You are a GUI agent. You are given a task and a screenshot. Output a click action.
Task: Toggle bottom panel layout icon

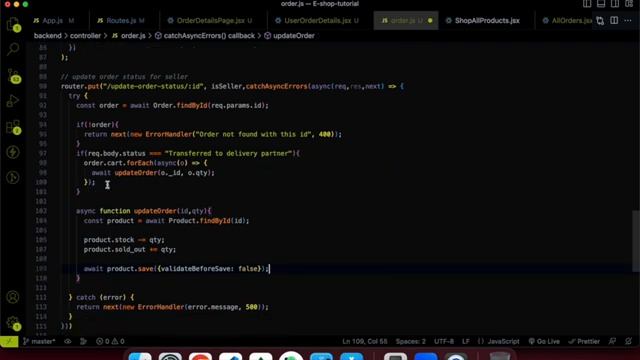(601, 4)
